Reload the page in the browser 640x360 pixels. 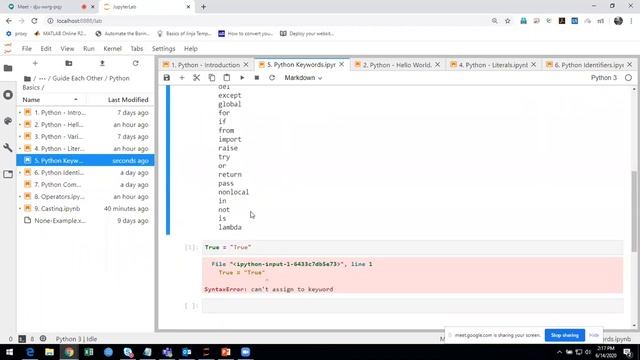click(x=34, y=21)
